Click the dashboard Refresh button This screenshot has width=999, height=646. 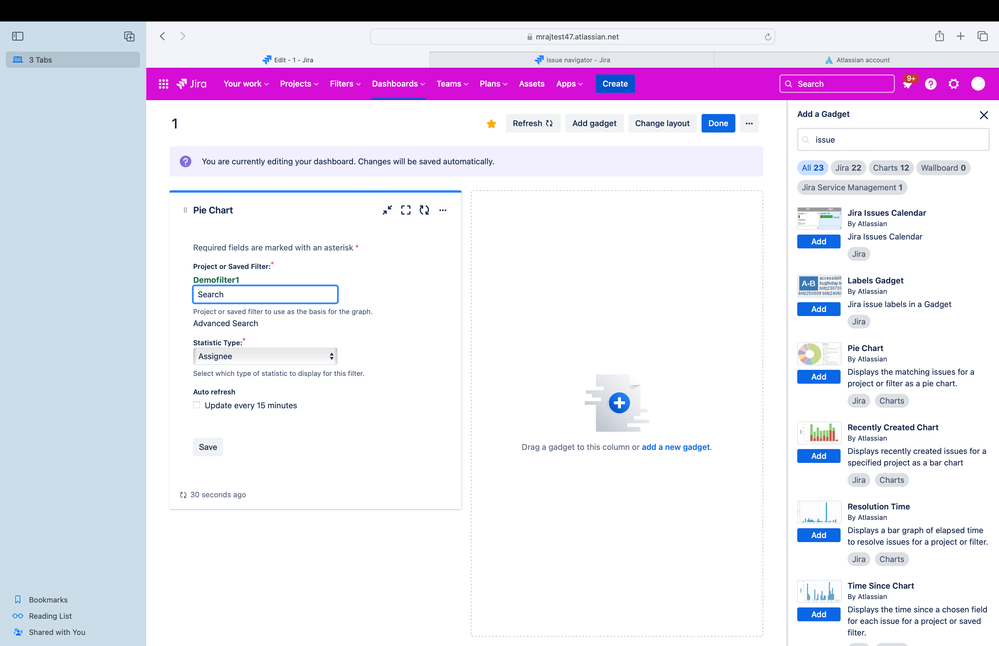click(x=533, y=124)
